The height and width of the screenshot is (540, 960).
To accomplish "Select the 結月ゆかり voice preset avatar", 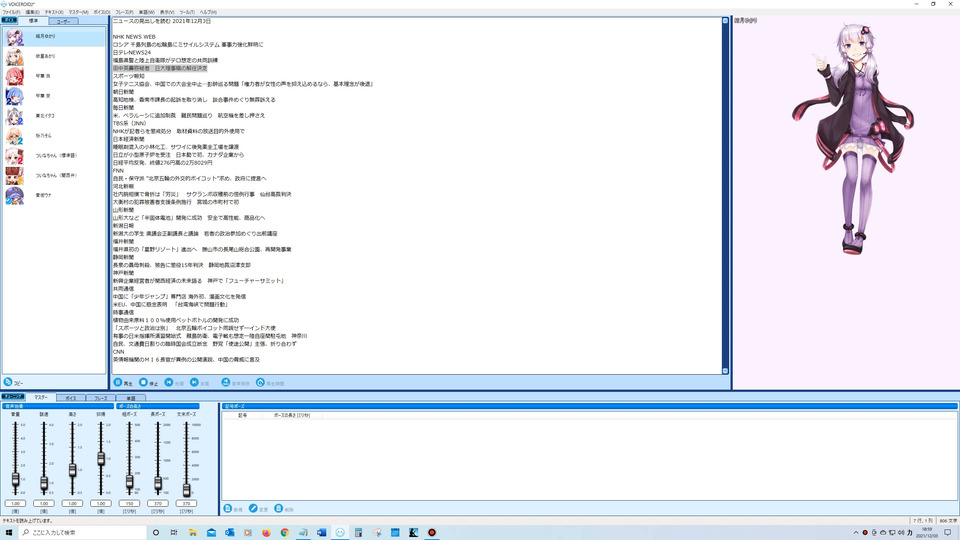I will tap(14, 37).
